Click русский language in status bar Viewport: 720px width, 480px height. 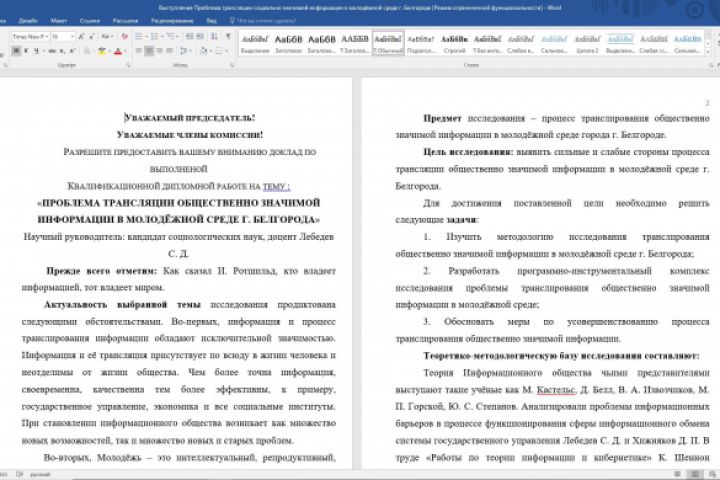pos(40,474)
